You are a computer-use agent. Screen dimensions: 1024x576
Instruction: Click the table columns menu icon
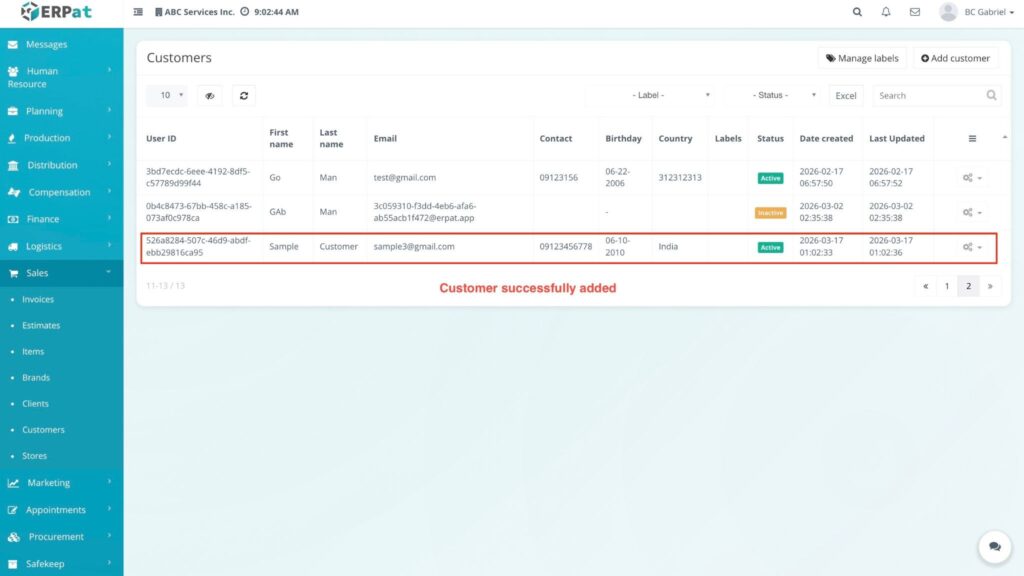point(972,139)
